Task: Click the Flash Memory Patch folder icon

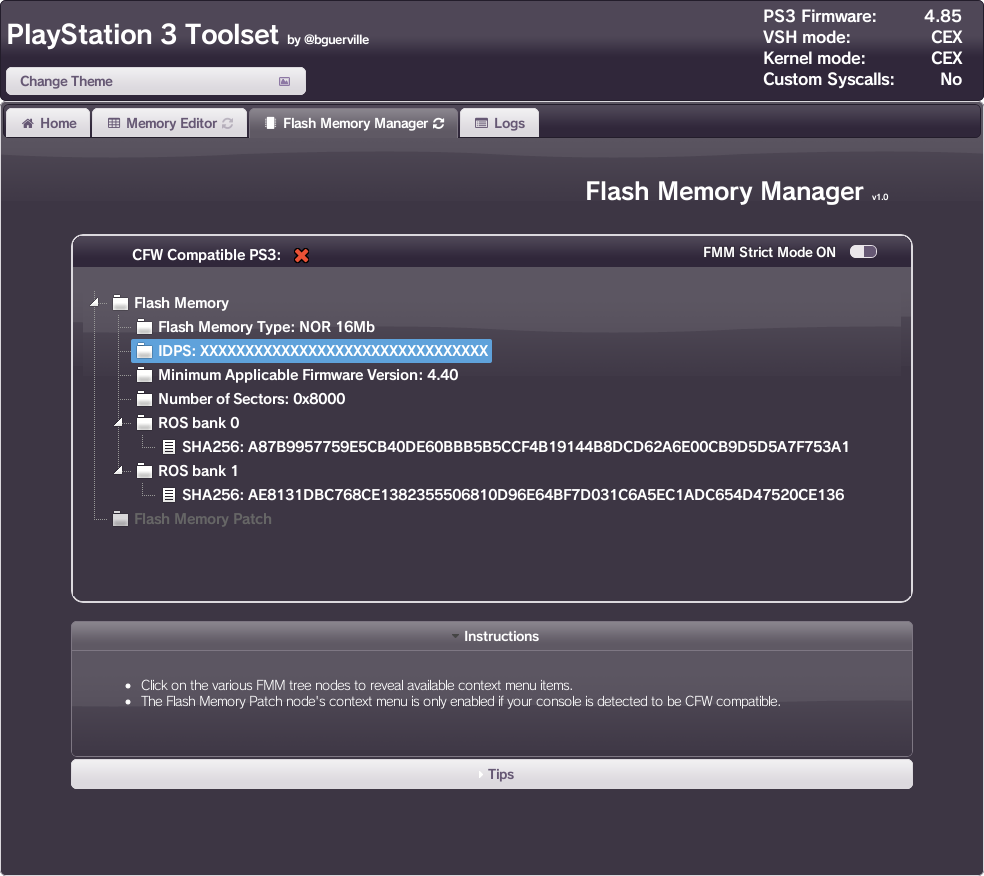Action: 120,519
